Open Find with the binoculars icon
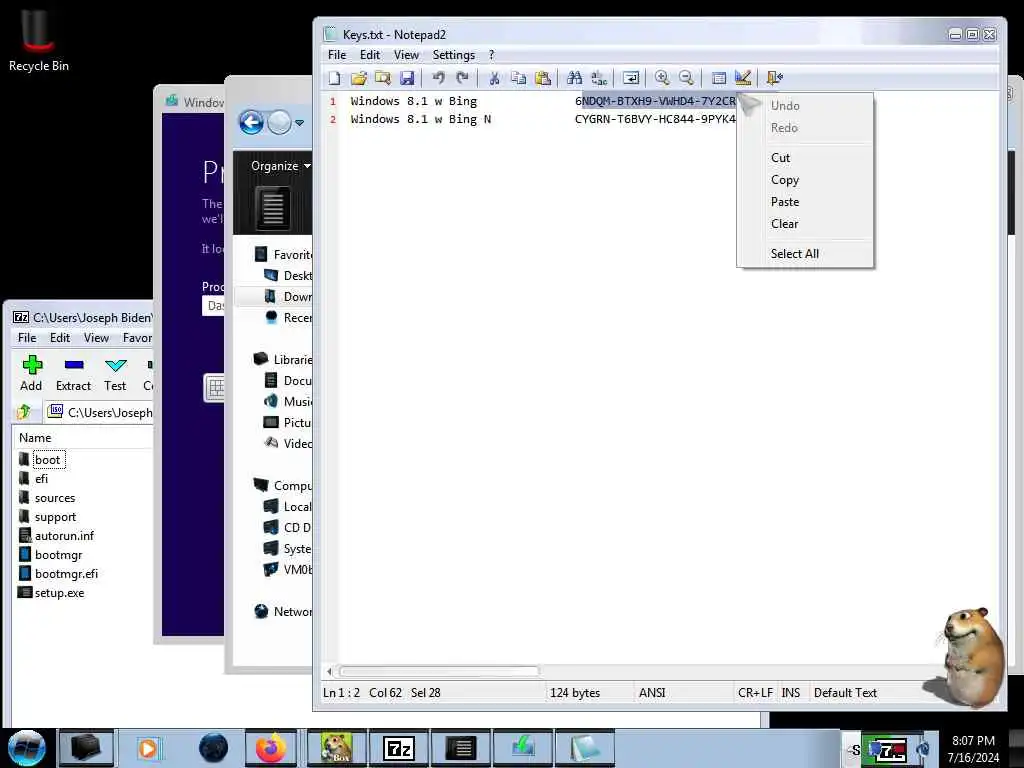1024x768 pixels. tap(574, 78)
